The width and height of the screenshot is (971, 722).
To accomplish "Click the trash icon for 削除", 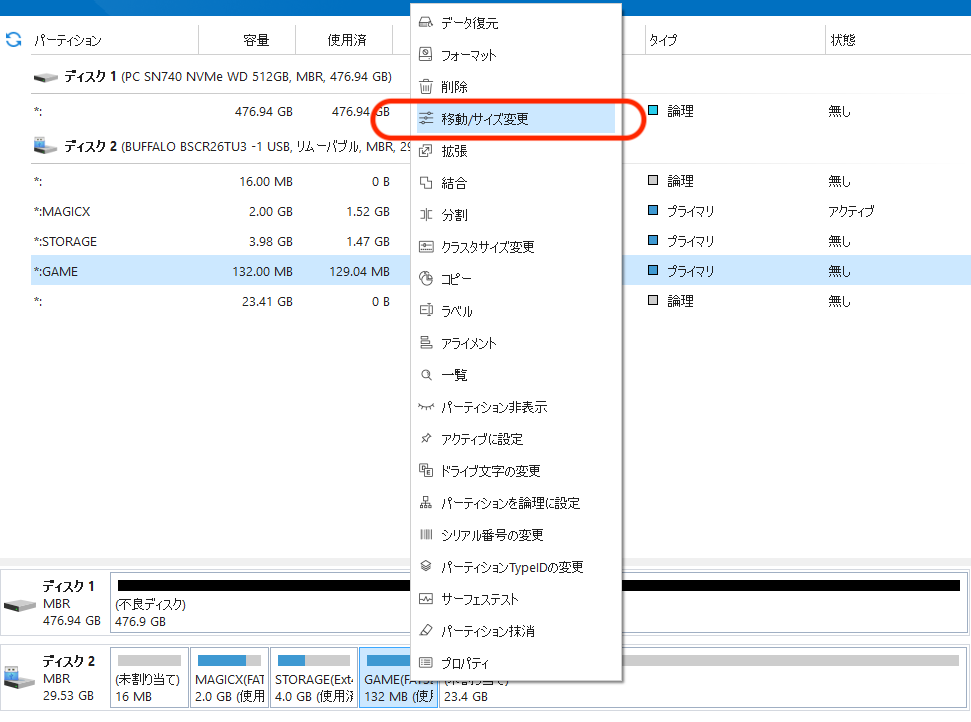I will pyautogui.click(x=425, y=87).
